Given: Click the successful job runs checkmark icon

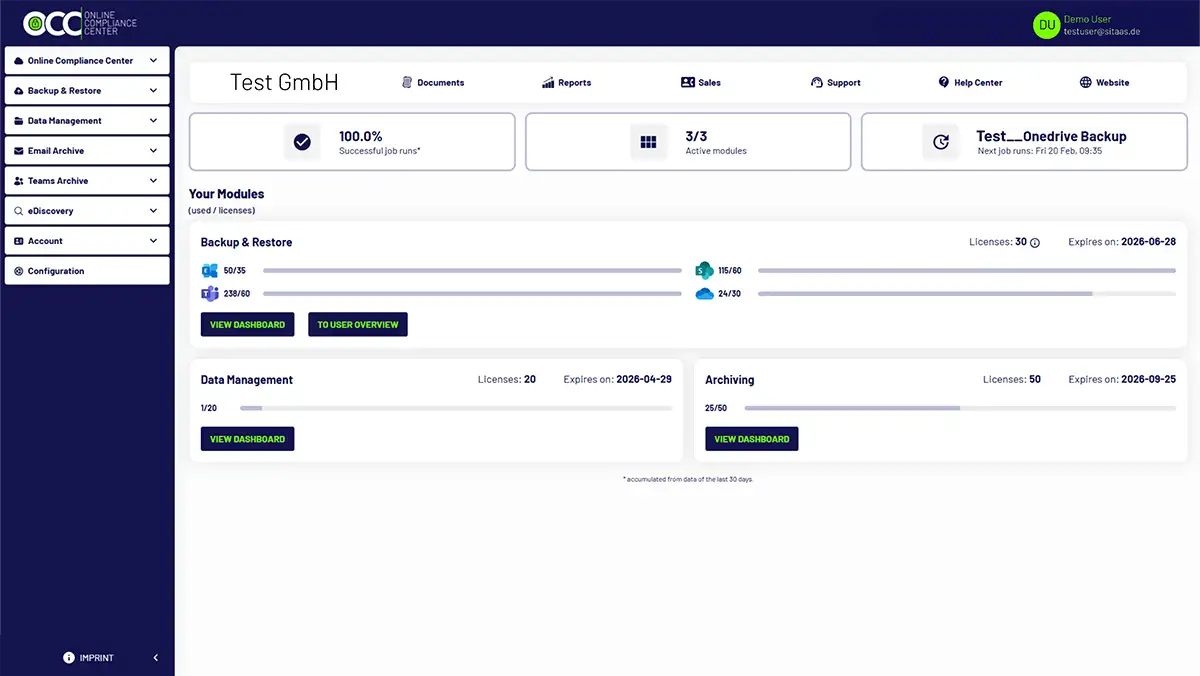Looking at the screenshot, I should click(302, 142).
